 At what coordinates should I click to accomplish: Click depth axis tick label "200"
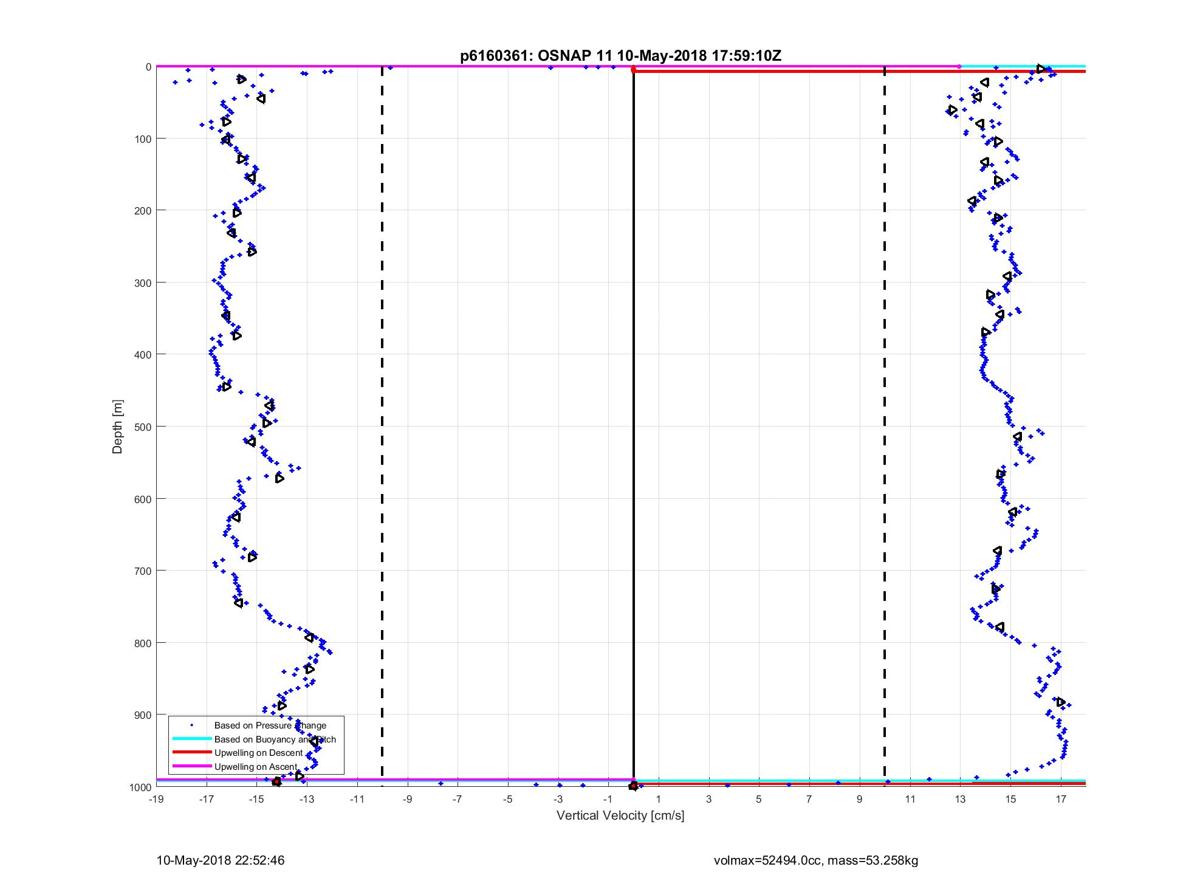(x=142, y=211)
